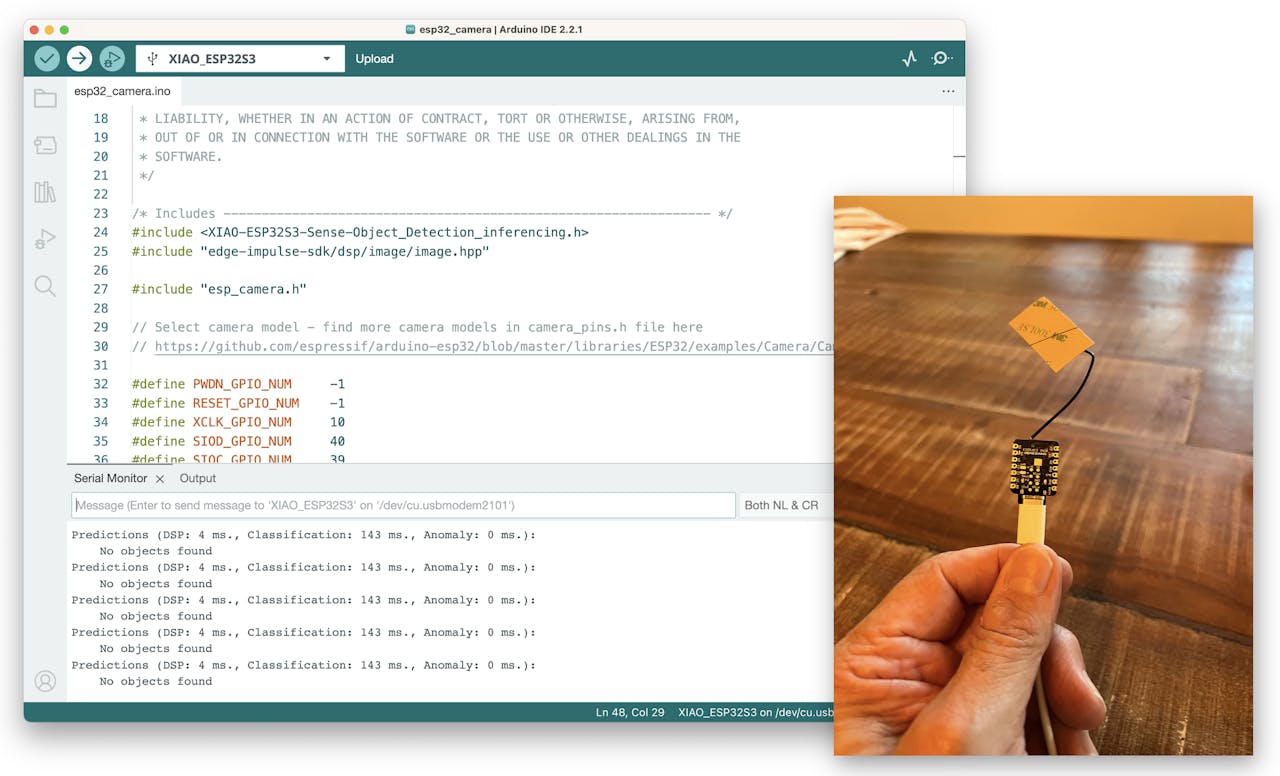Close the Serial Monitor tab

pos(160,479)
